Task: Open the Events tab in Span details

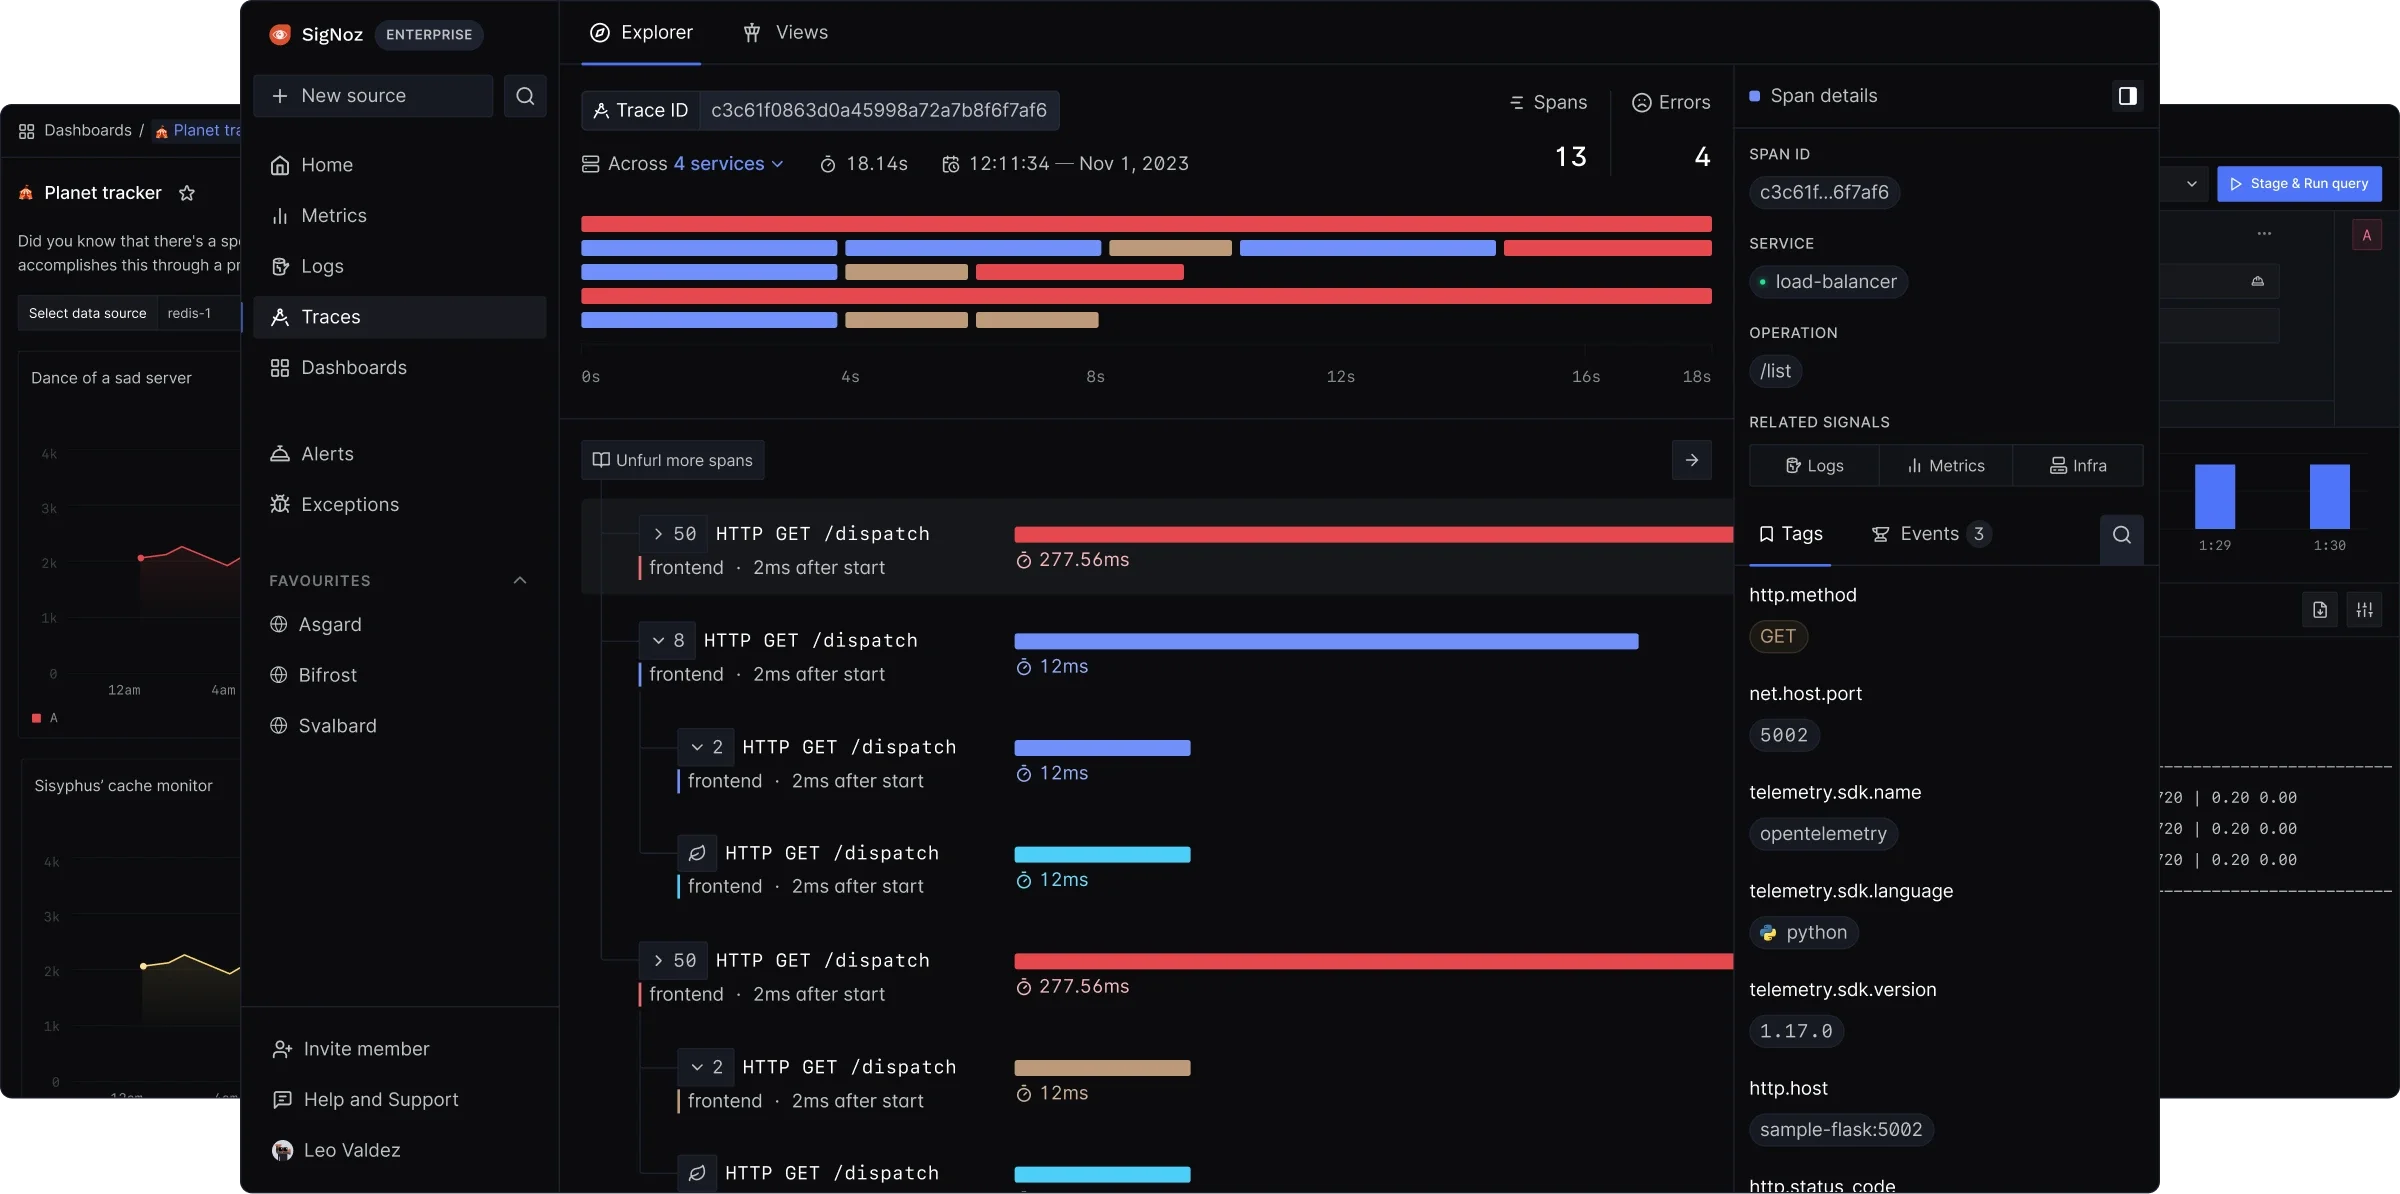Action: [x=1930, y=533]
